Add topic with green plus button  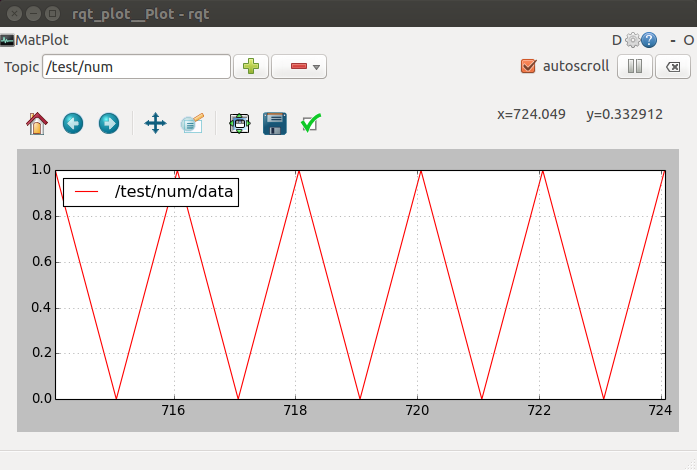(x=250, y=67)
